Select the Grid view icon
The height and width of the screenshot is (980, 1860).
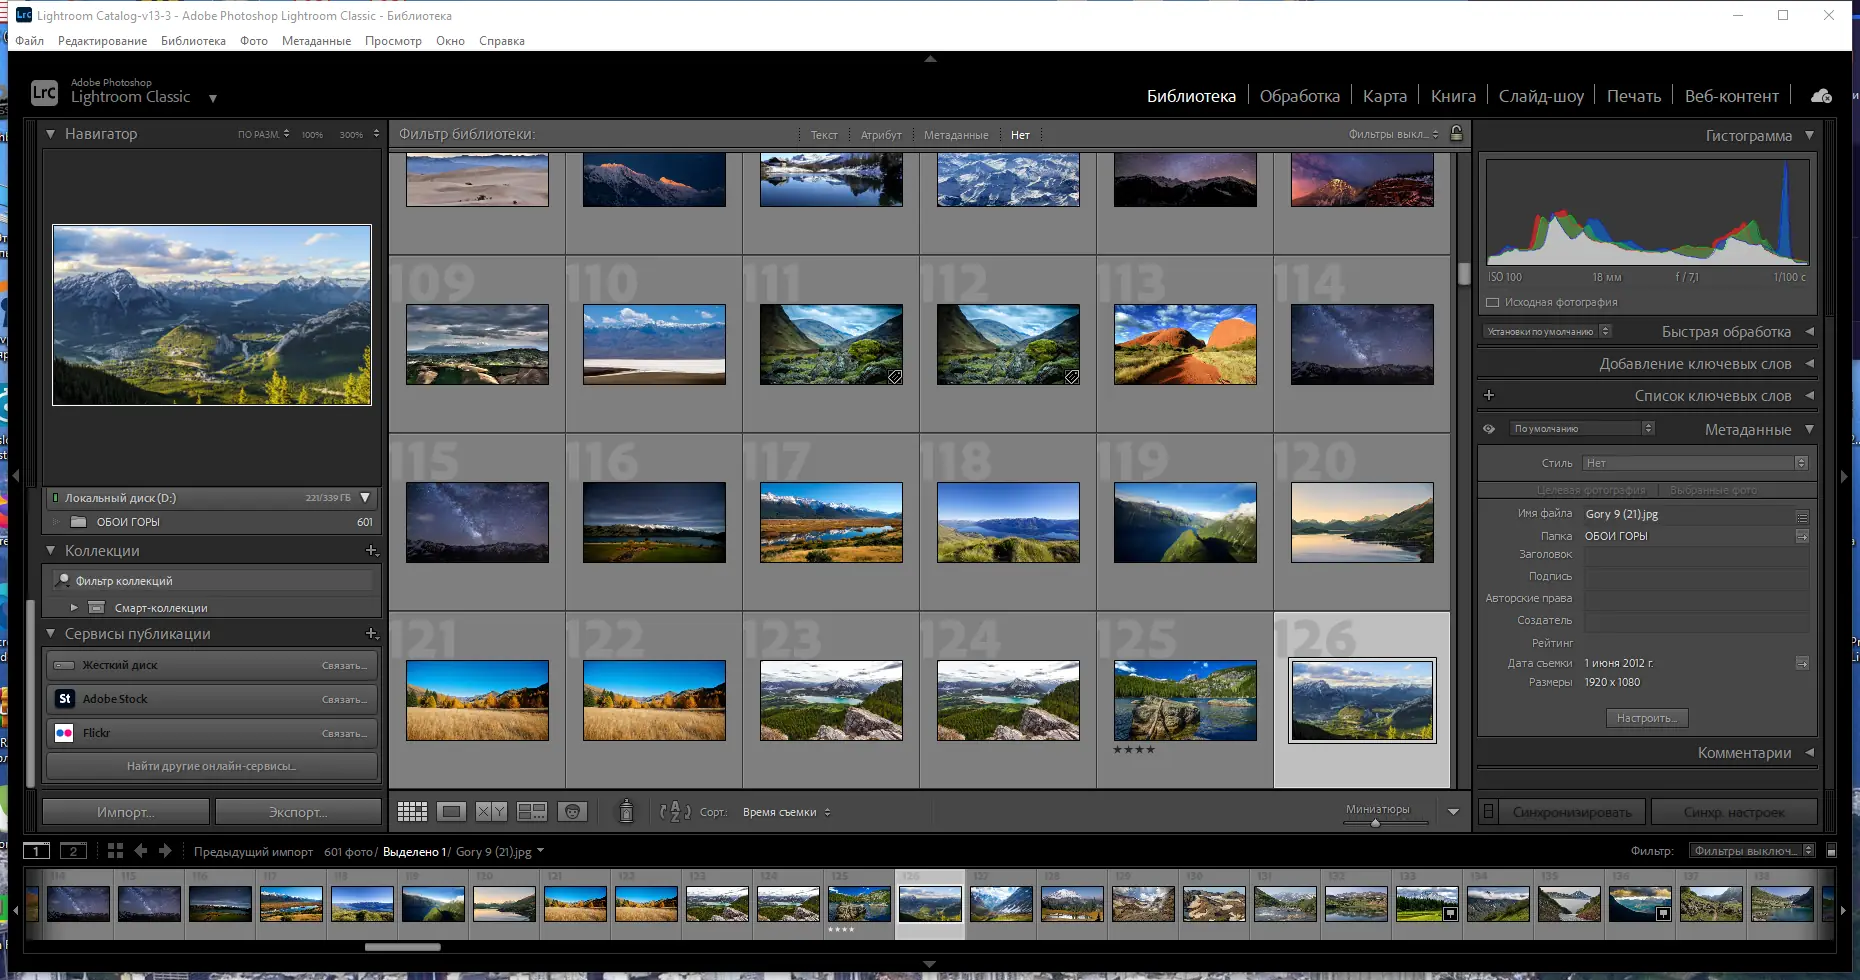click(412, 811)
